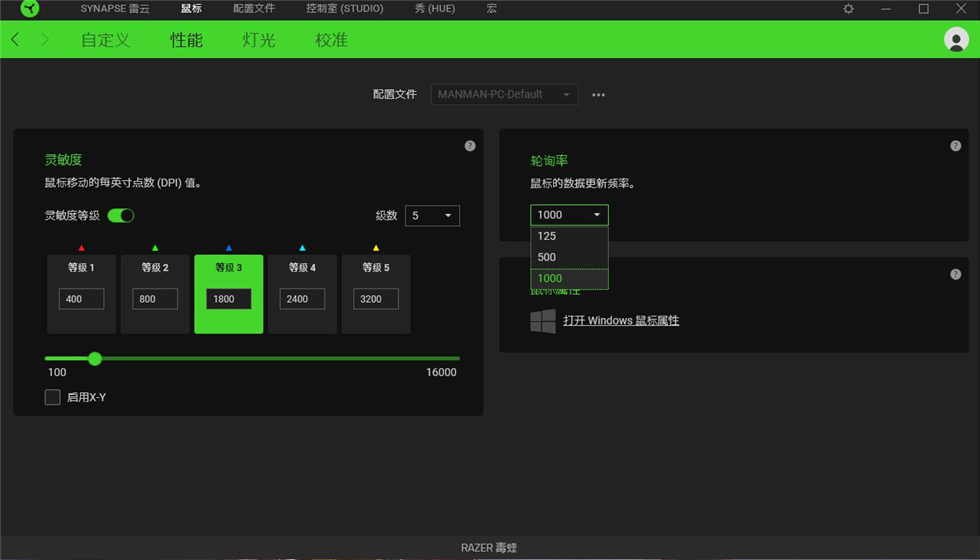Select 125 in the polling rate list

(x=569, y=236)
